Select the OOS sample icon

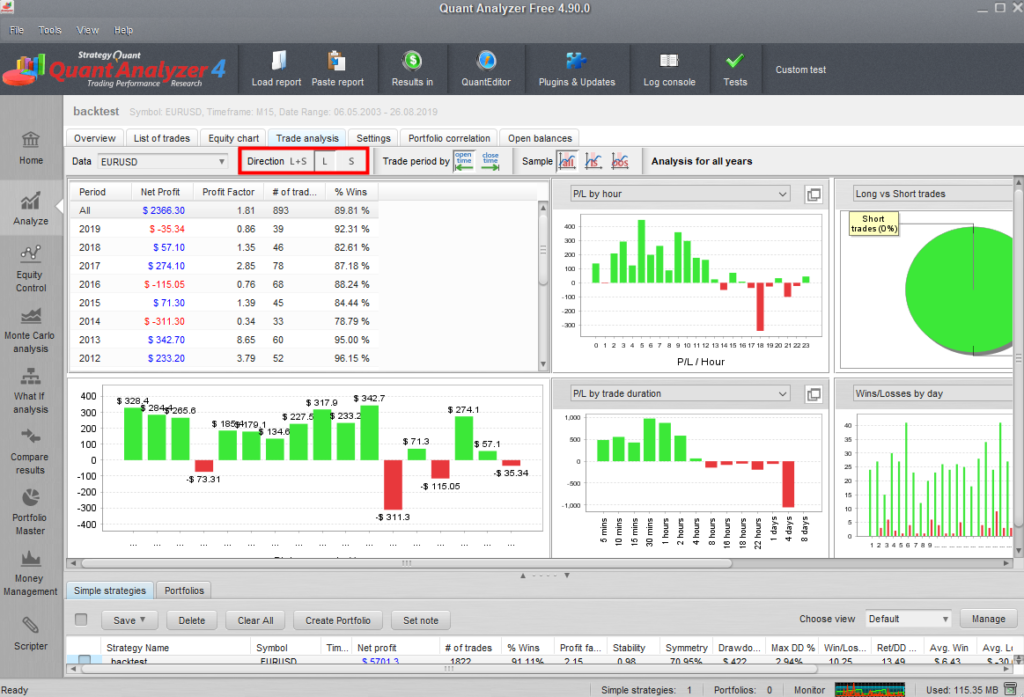click(620, 161)
